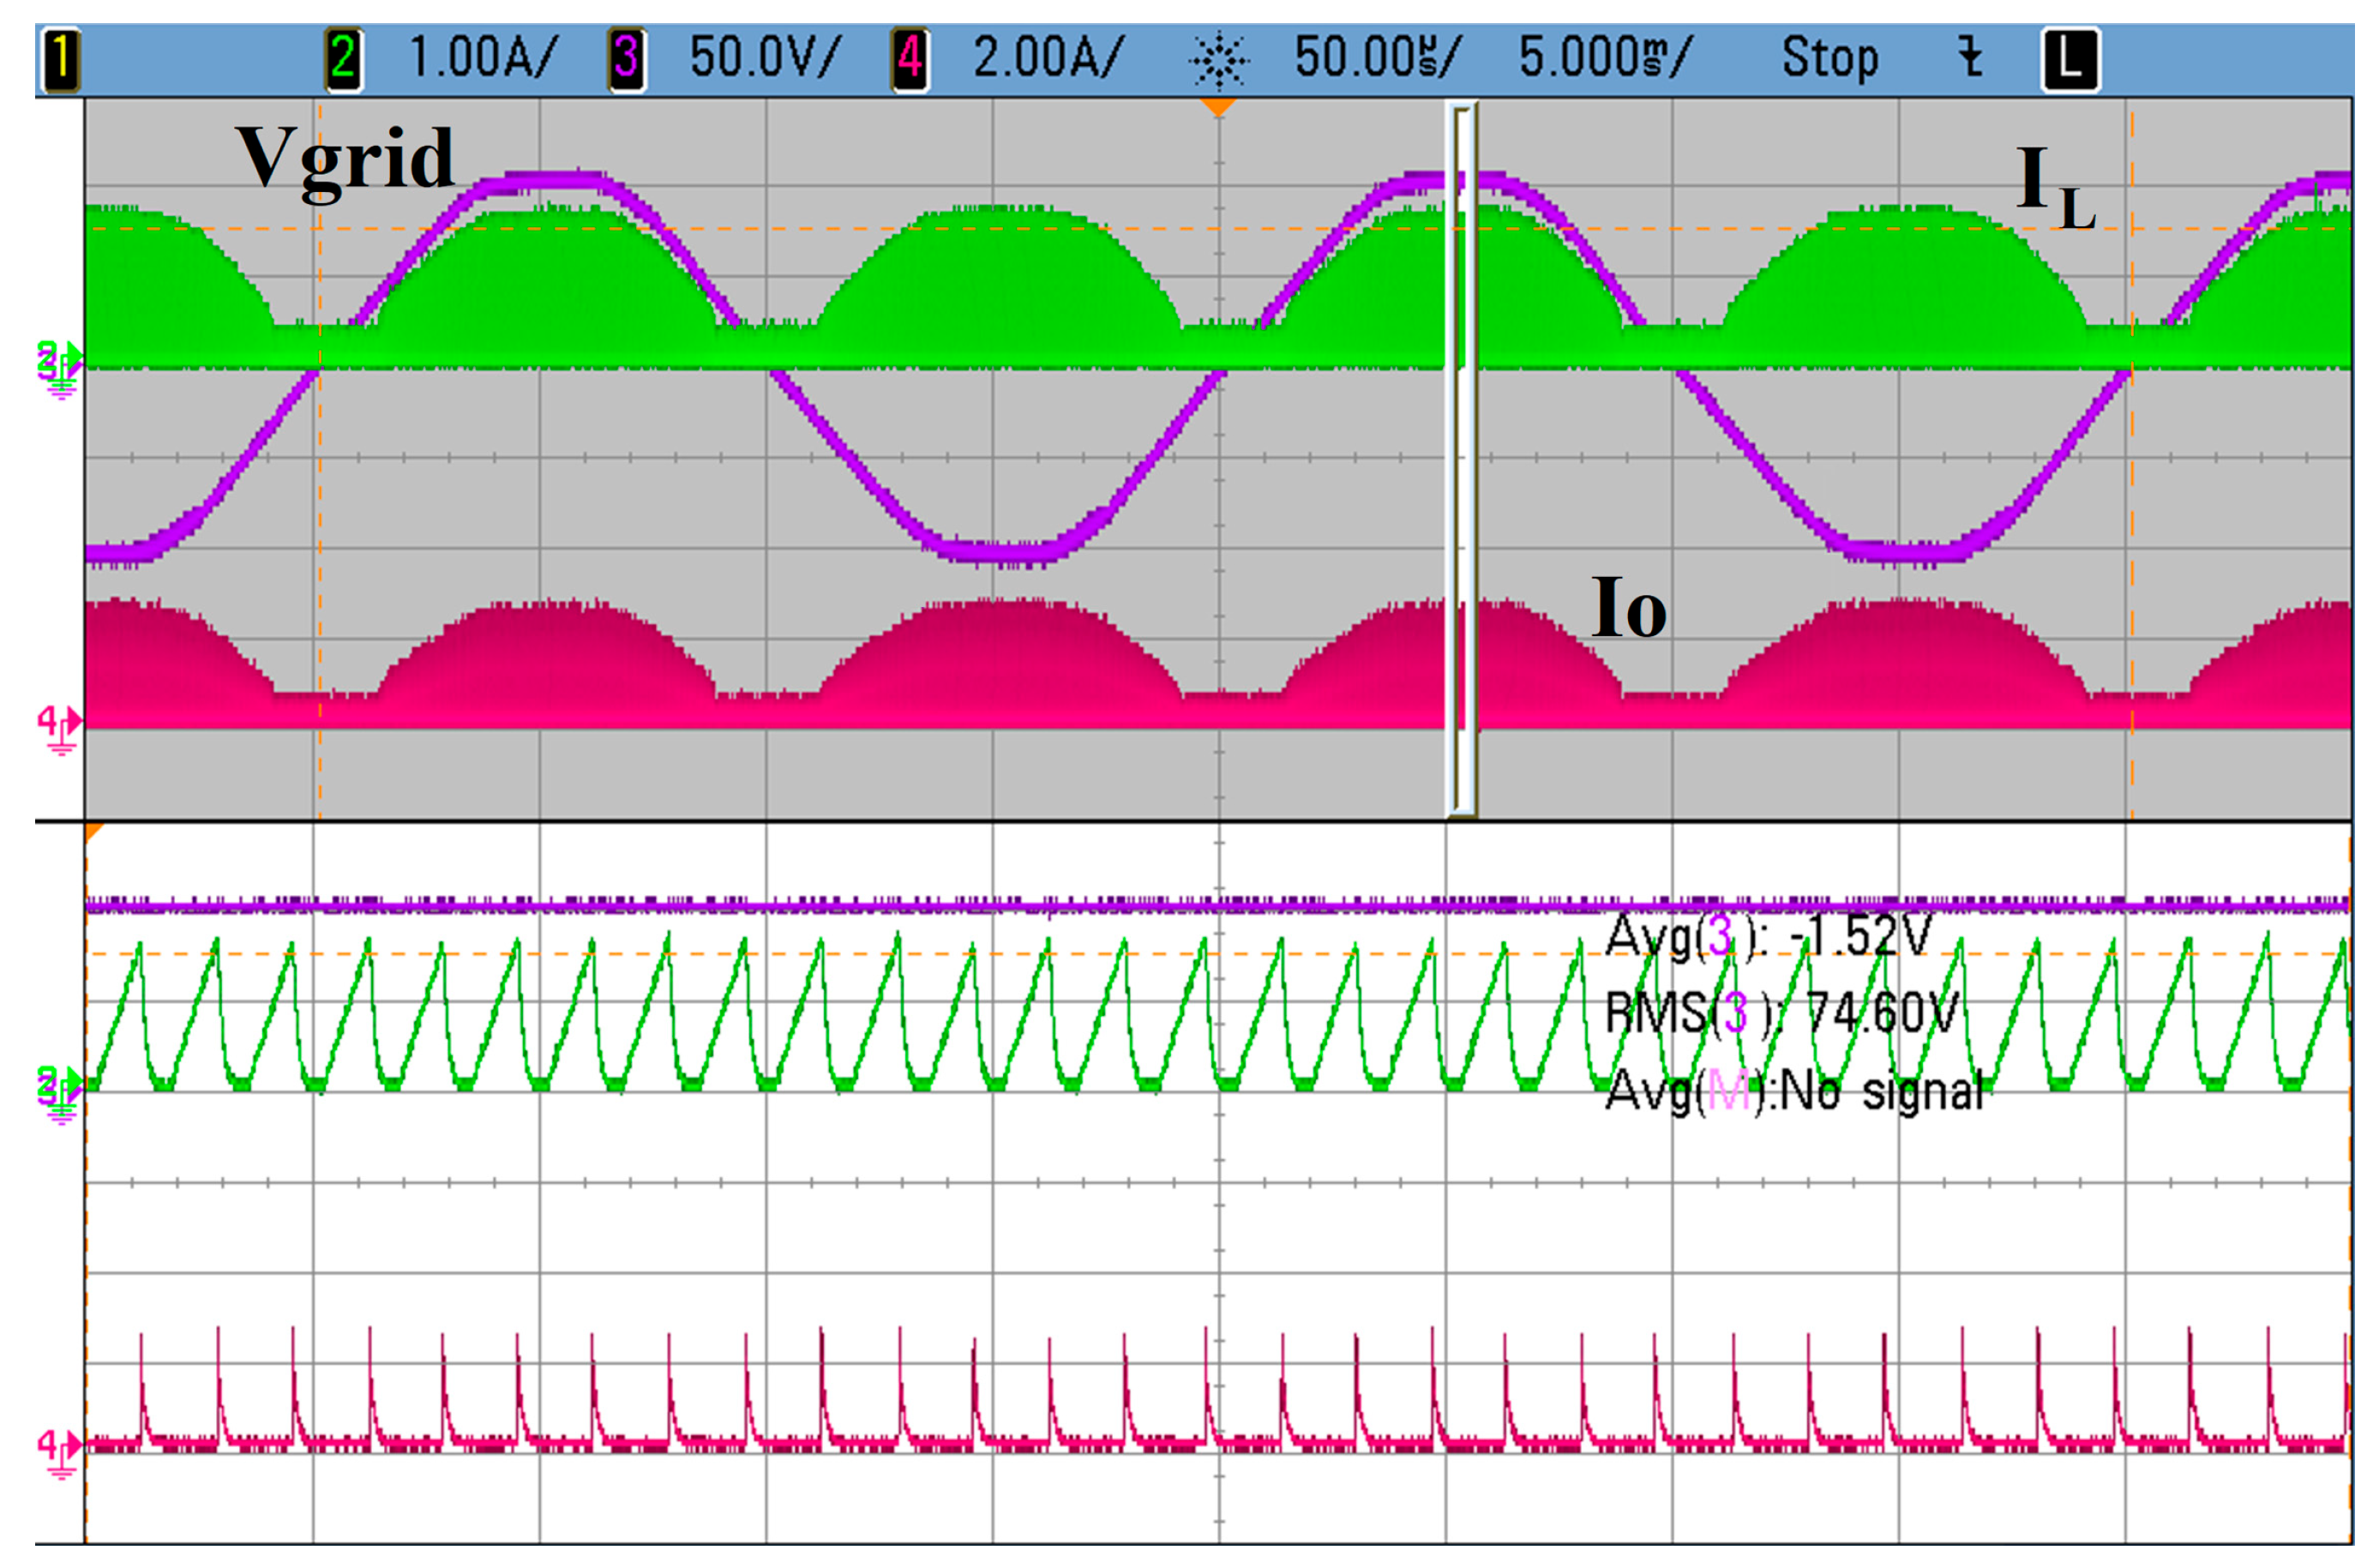
Task: Click the 1.00A/ channel 2 scale
Action: (482, 58)
